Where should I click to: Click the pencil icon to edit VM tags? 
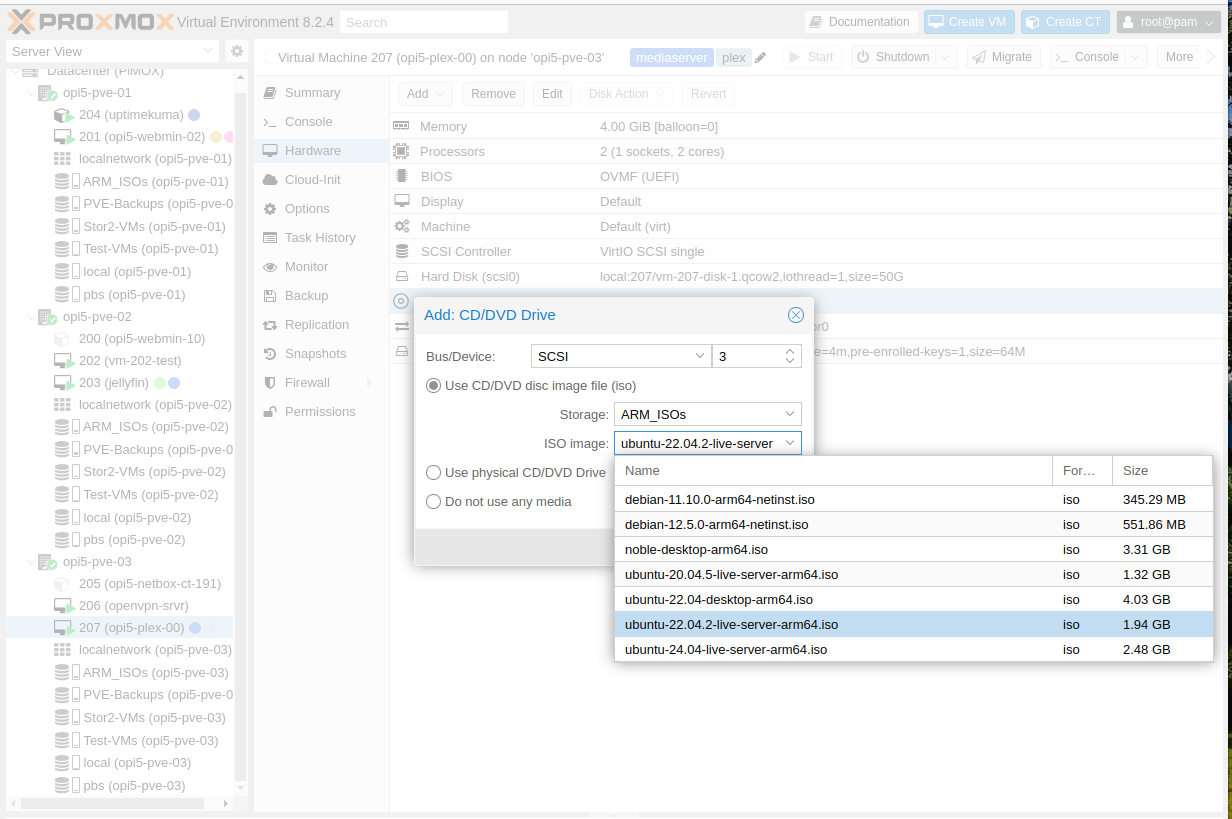pos(760,57)
